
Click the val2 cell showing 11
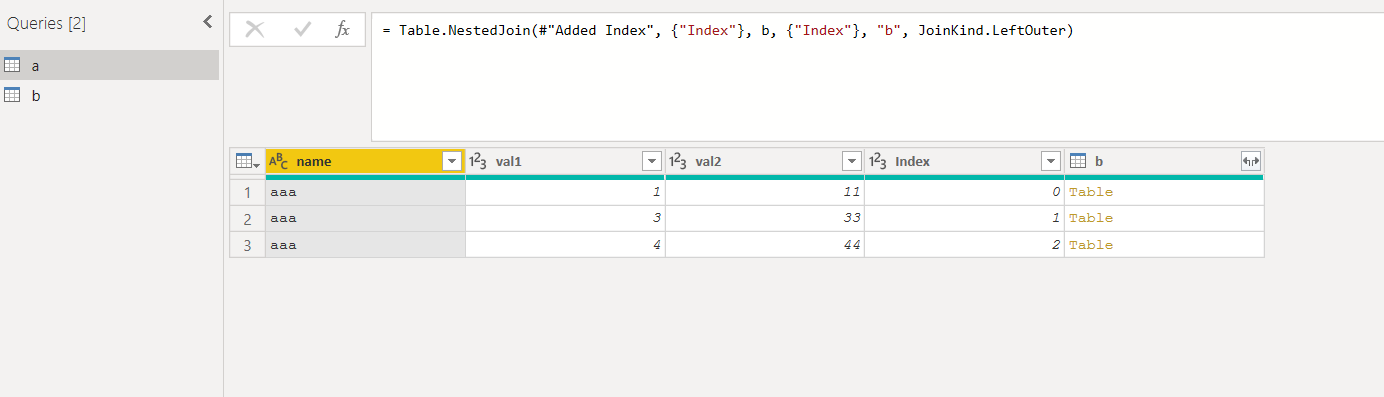pos(765,192)
